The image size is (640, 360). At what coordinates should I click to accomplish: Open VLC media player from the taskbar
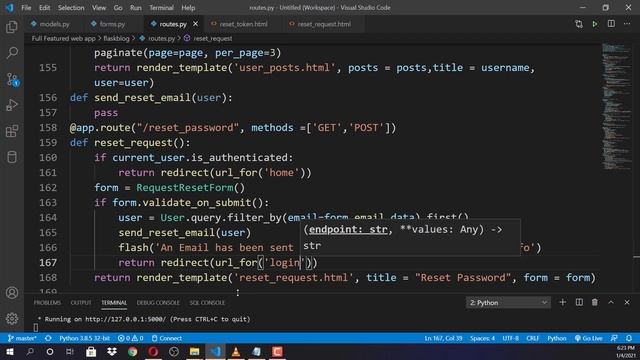(x=236, y=351)
